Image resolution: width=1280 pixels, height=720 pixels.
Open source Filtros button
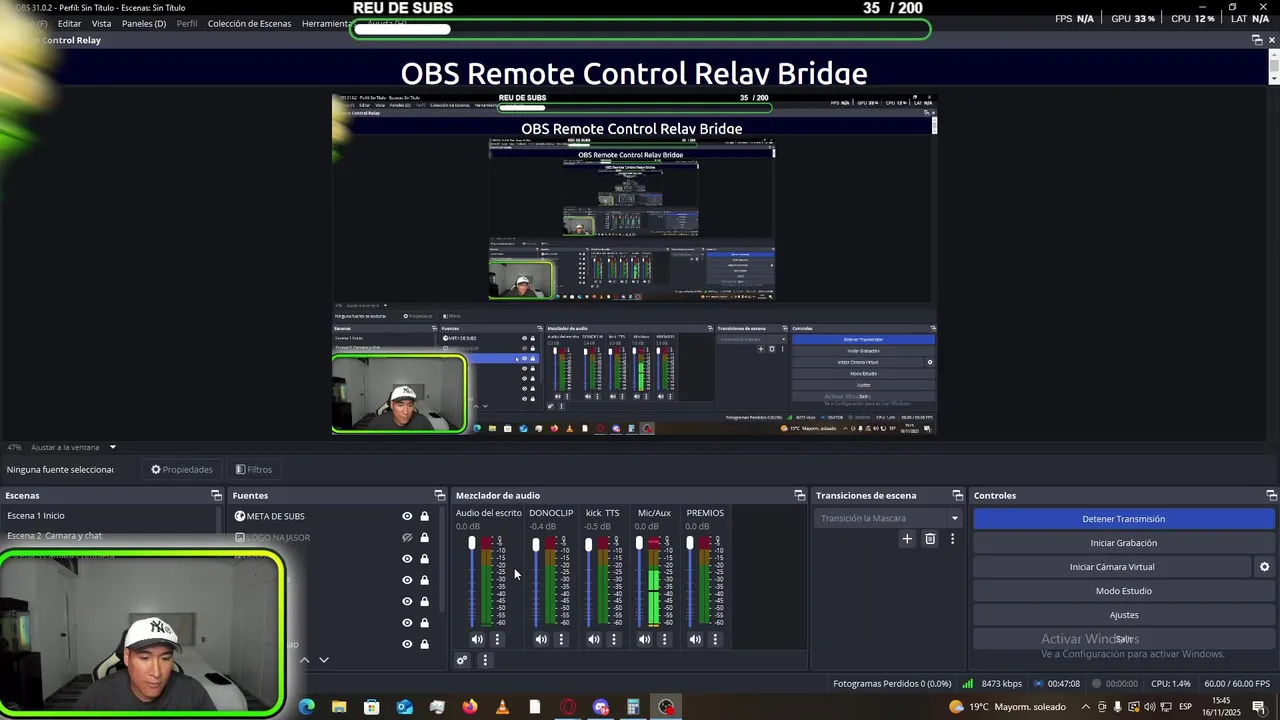[253, 469]
